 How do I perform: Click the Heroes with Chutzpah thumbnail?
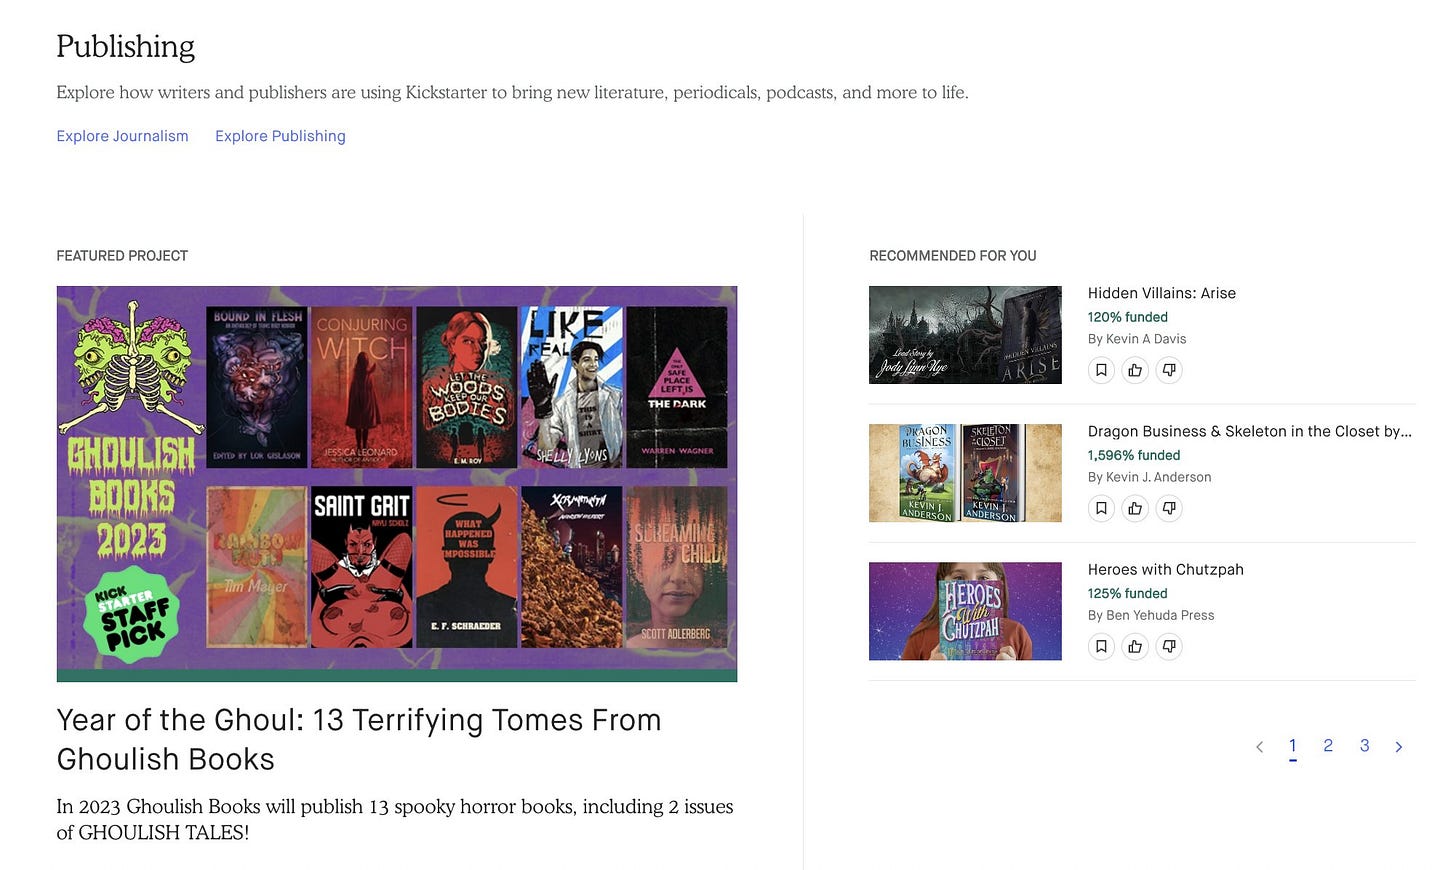(x=965, y=611)
